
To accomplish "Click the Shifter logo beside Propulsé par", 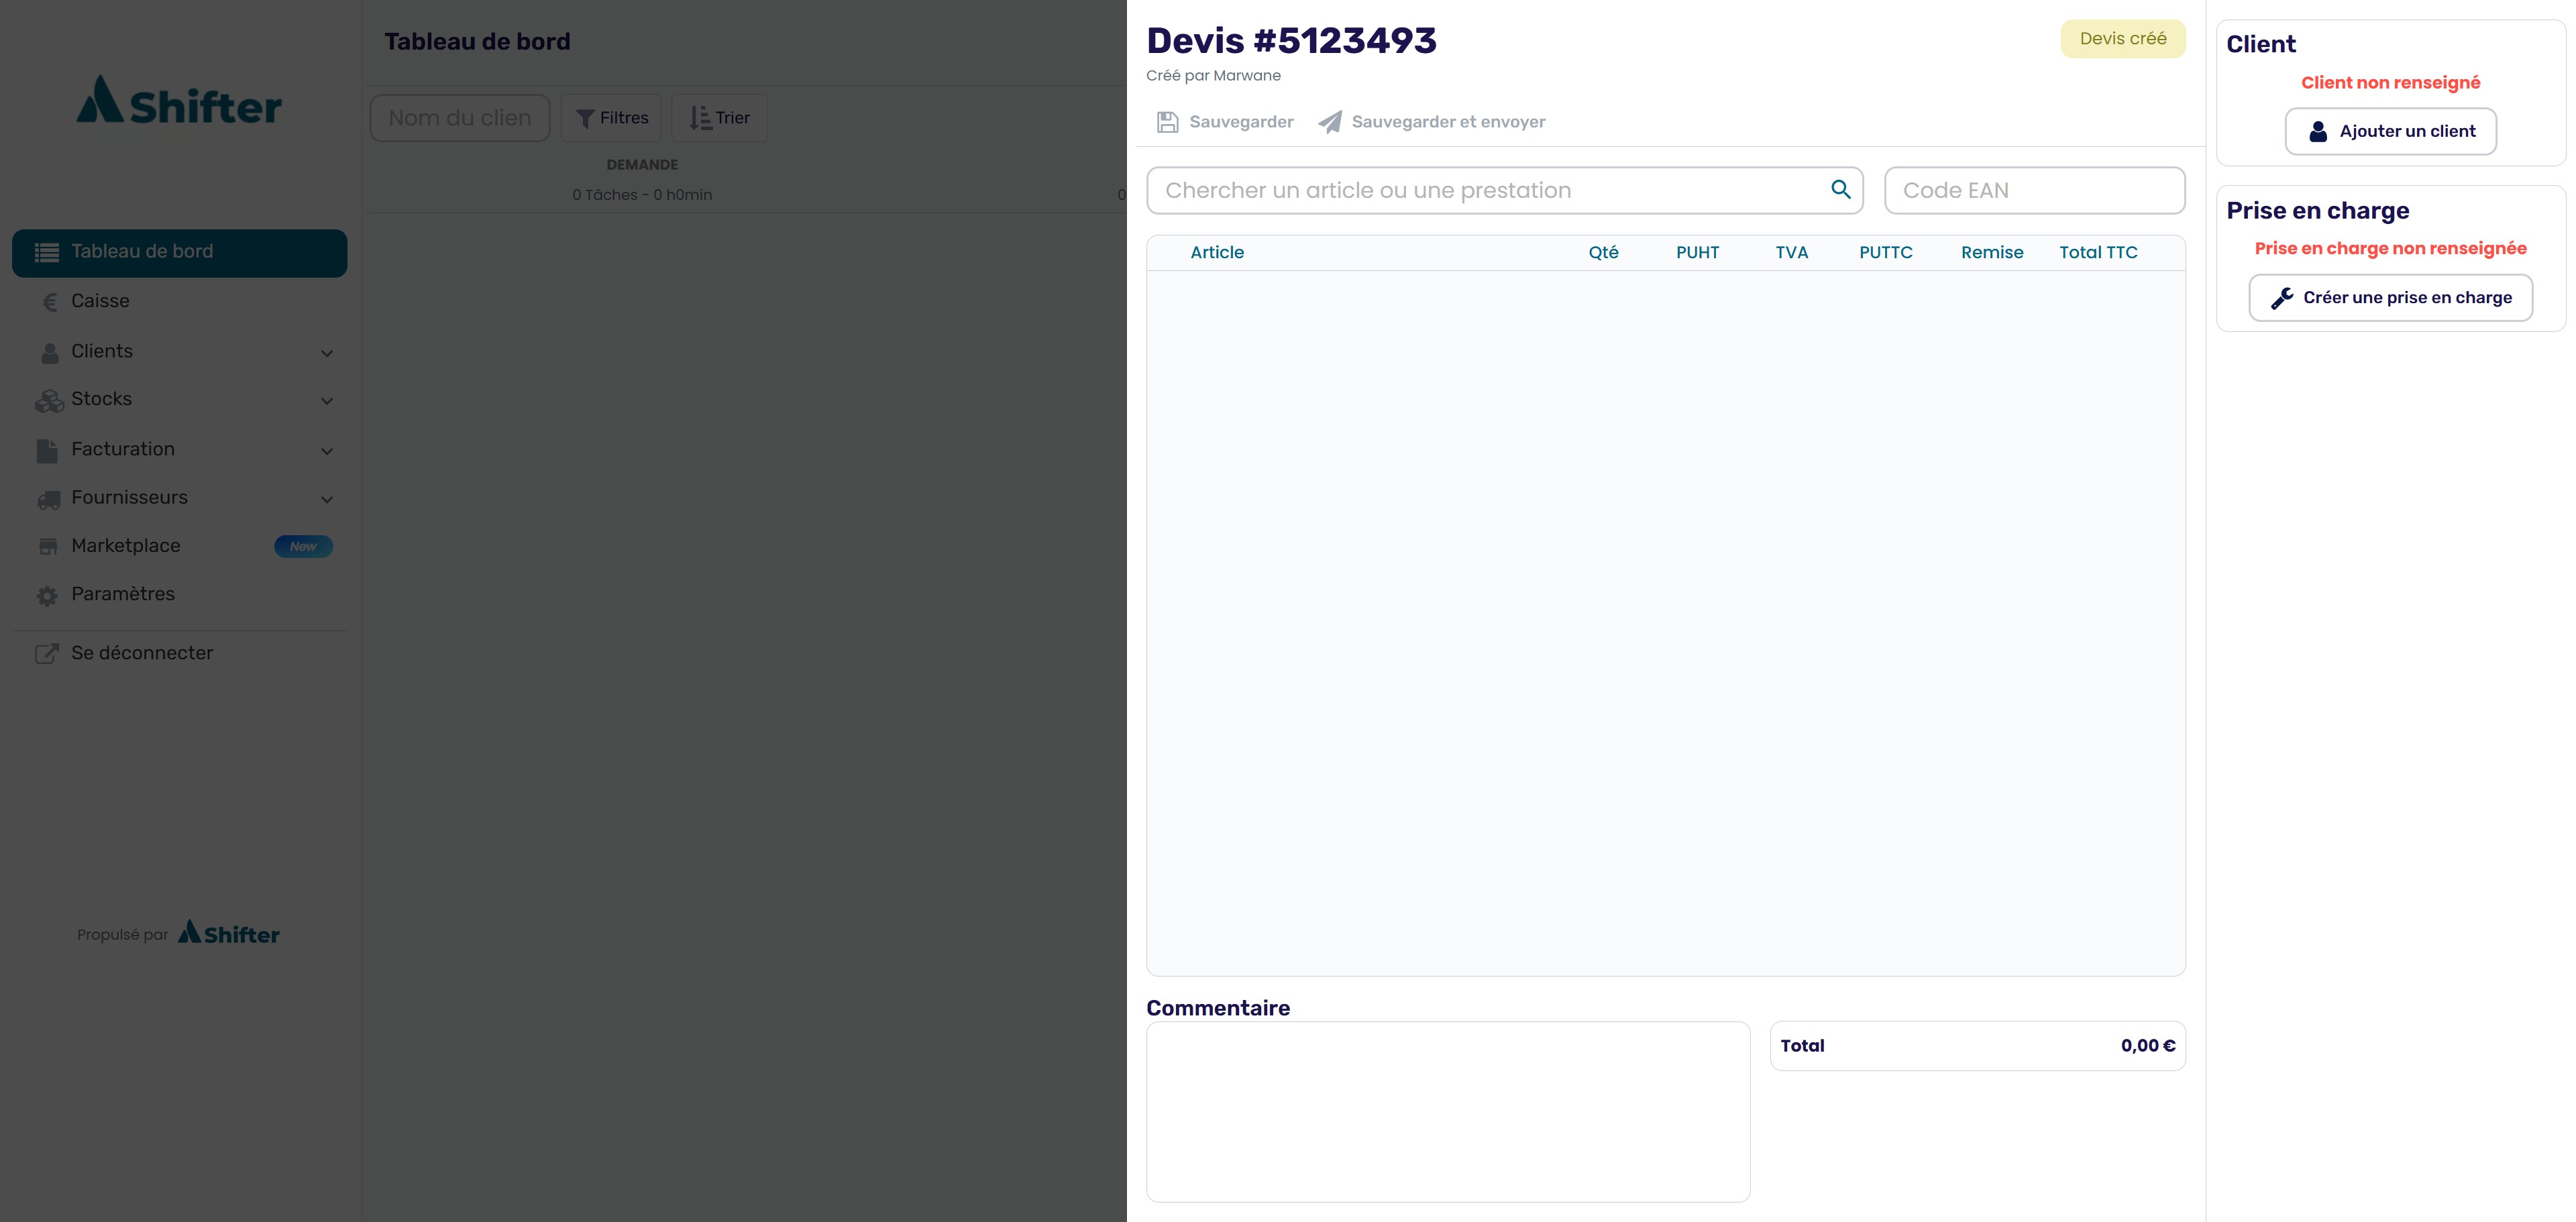I will 229,933.
